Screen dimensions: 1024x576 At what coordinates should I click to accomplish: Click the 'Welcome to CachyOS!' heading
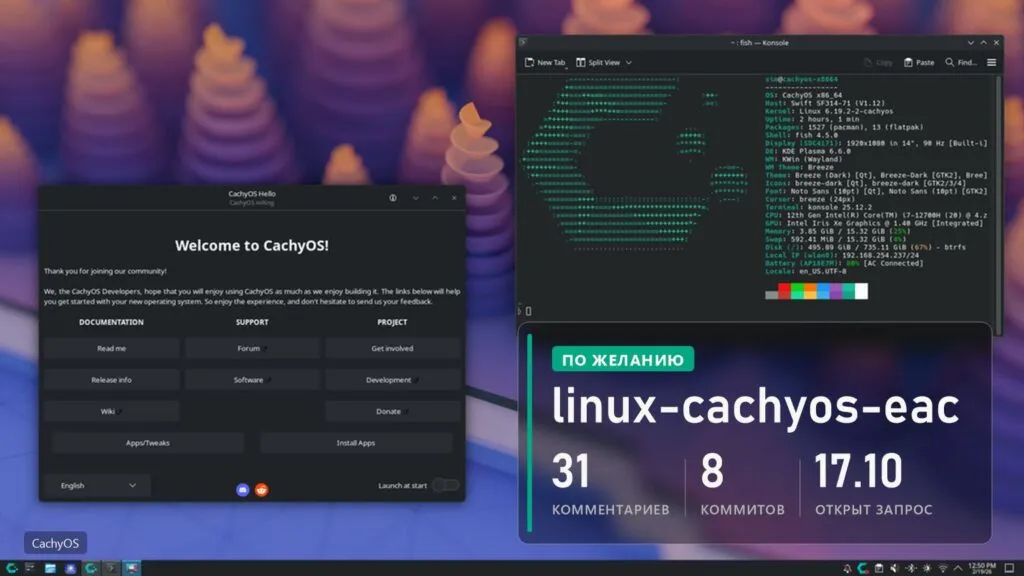[x=252, y=246]
